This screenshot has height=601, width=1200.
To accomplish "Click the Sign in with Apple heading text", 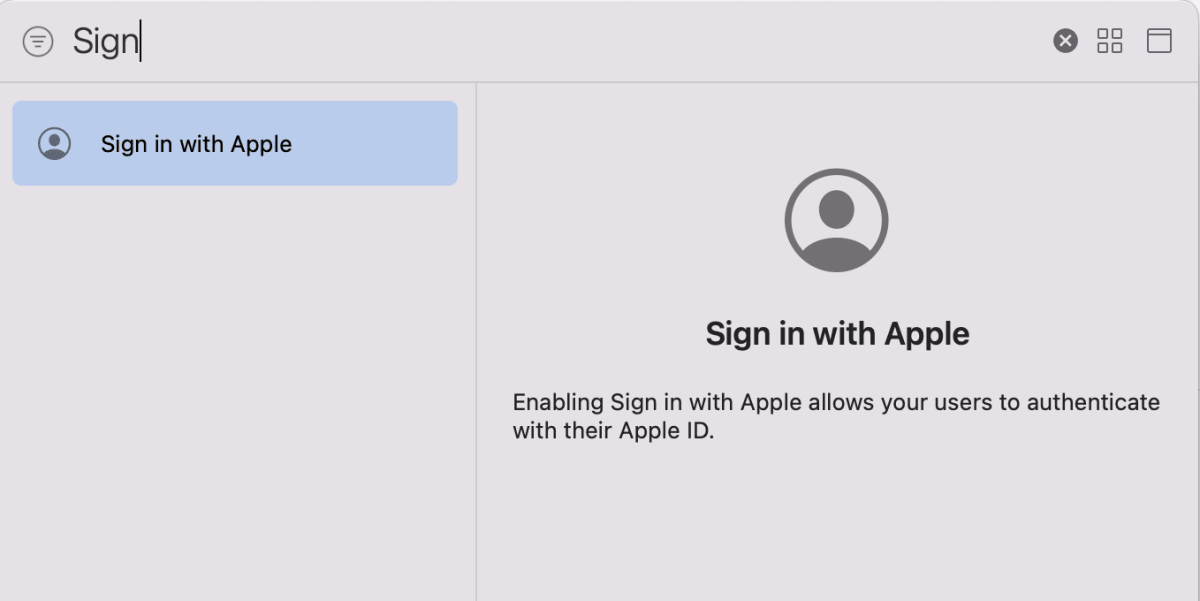I will 838,333.
